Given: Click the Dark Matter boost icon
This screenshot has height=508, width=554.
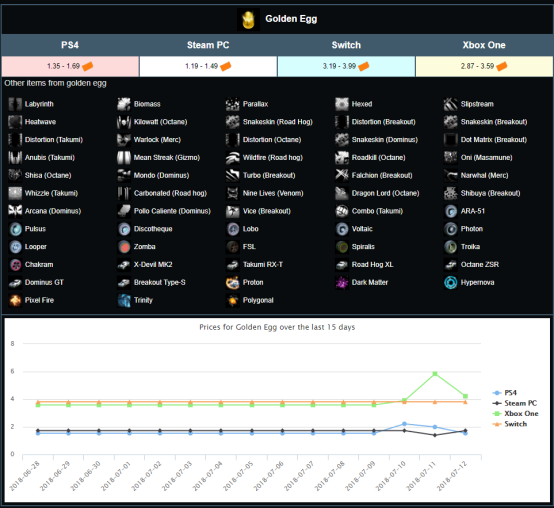Looking at the screenshot, I should pyautogui.click(x=342, y=282).
